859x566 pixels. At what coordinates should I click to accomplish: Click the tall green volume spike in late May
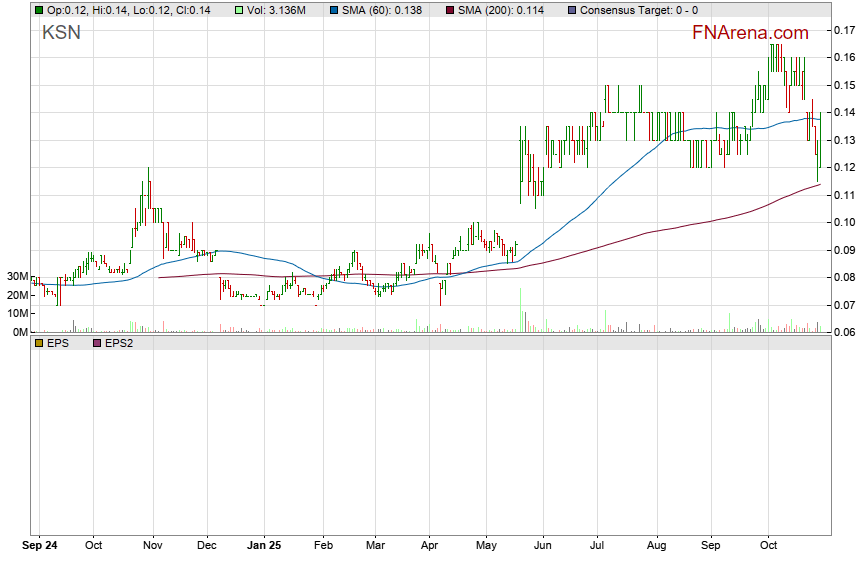click(x=521, y=312)
